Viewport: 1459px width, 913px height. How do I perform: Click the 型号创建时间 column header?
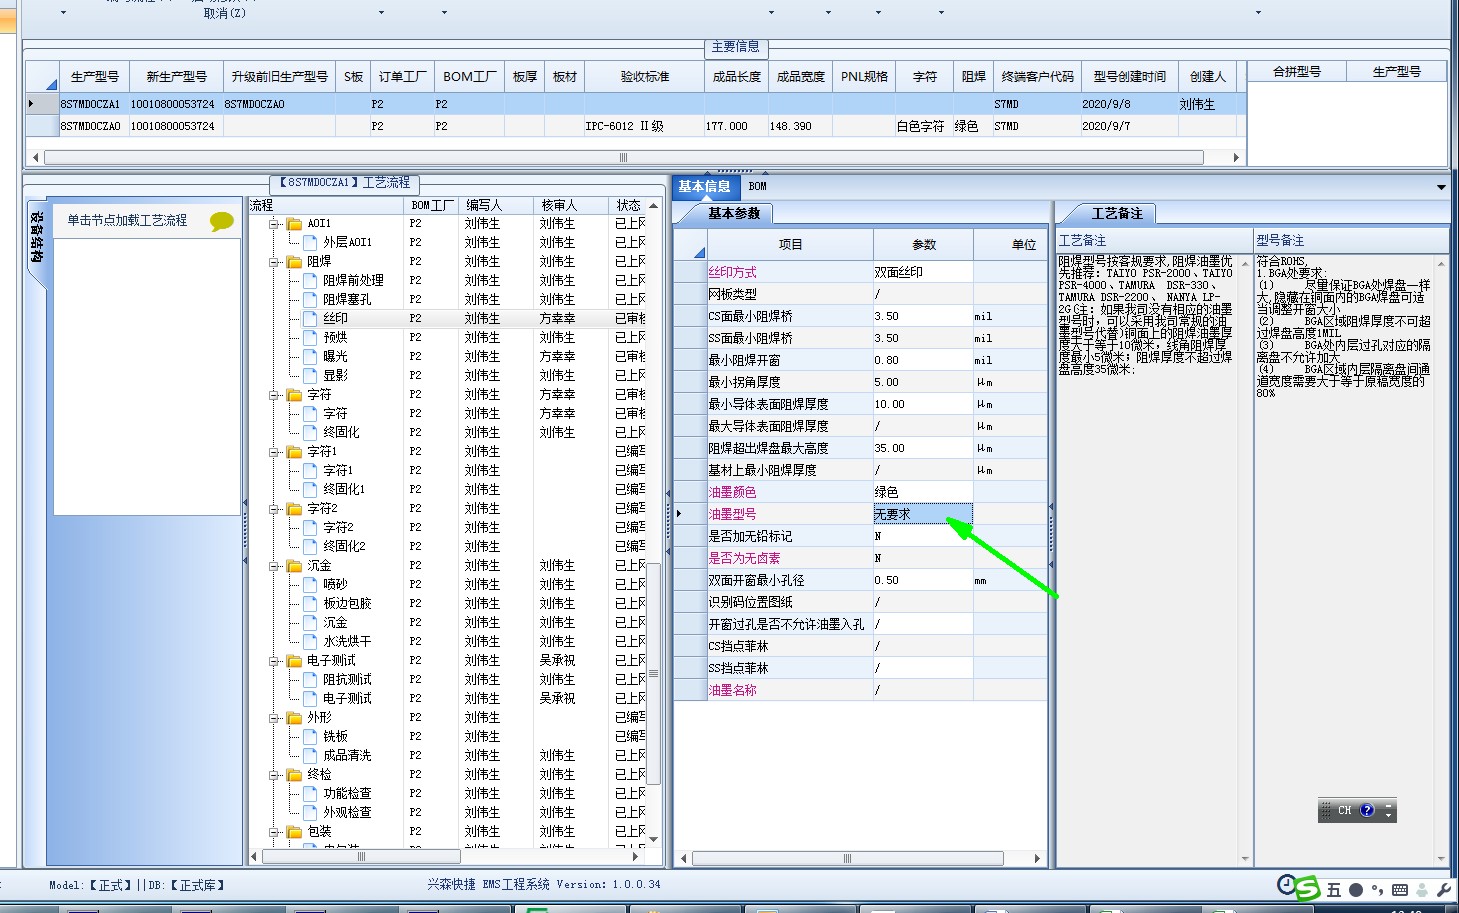[1130, 76]
